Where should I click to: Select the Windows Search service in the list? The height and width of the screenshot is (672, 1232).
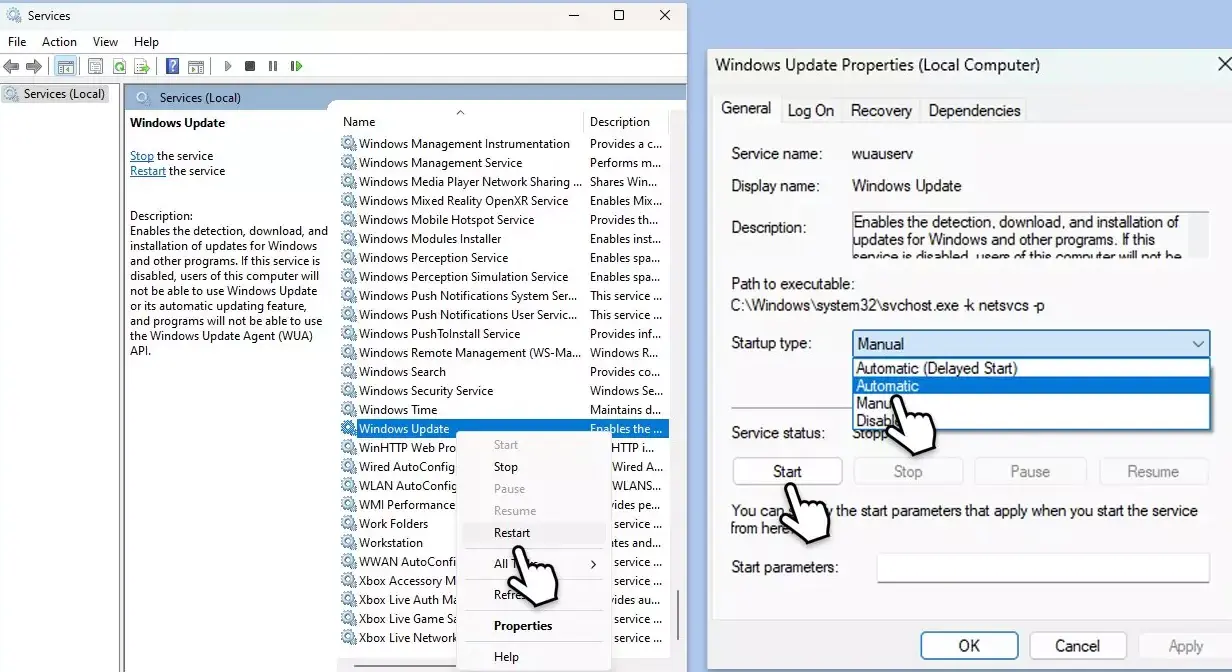[401, 371]
